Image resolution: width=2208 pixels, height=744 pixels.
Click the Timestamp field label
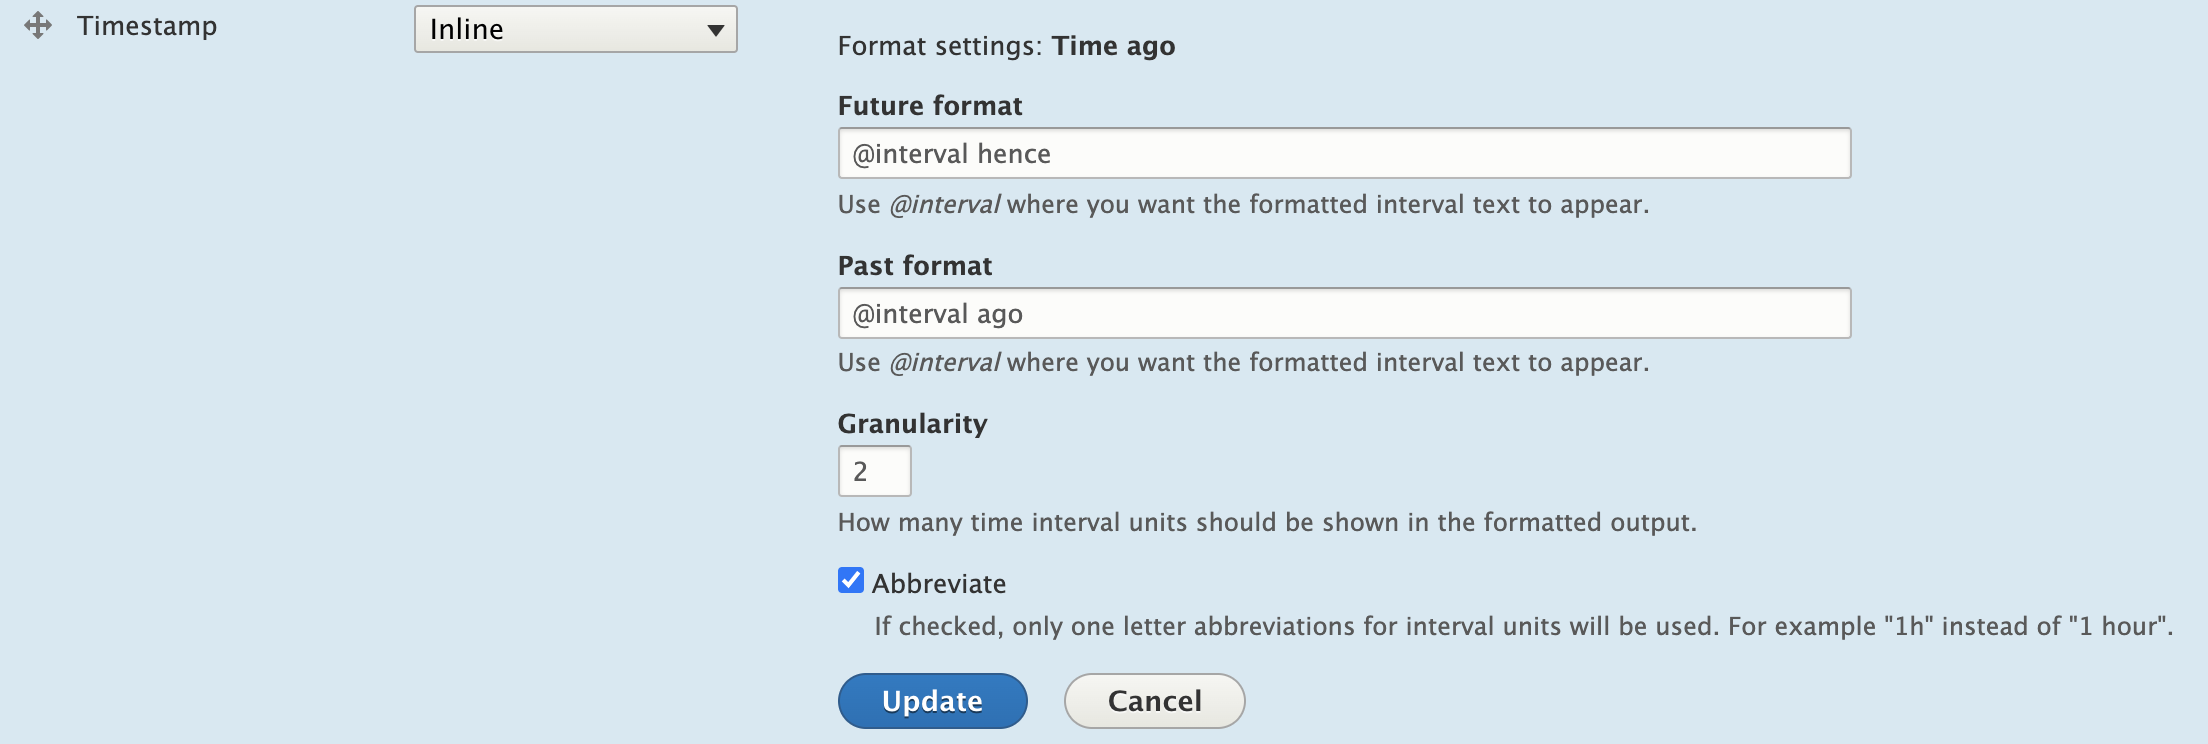[148, 27]
